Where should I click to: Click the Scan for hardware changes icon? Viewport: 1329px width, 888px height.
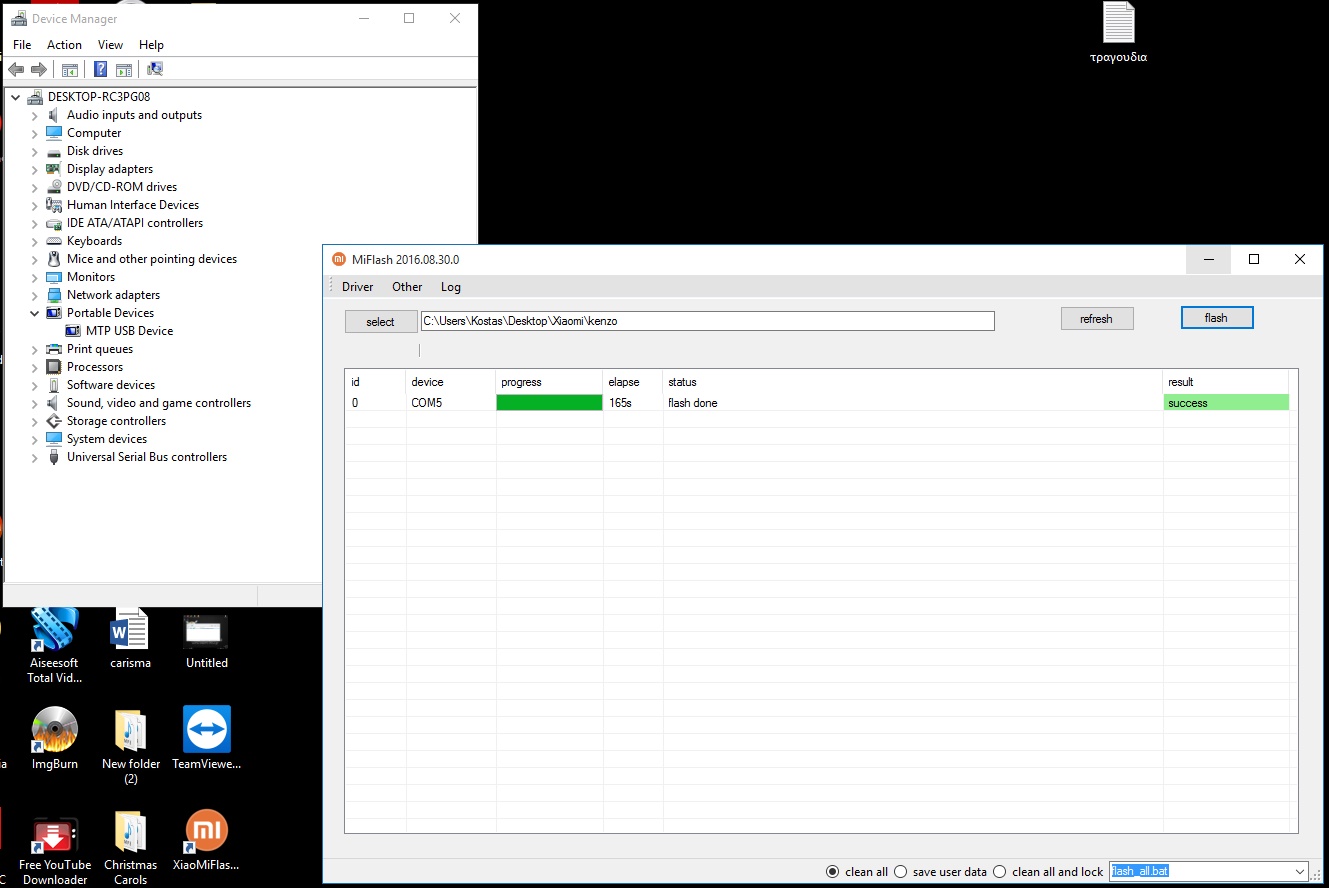155,69
